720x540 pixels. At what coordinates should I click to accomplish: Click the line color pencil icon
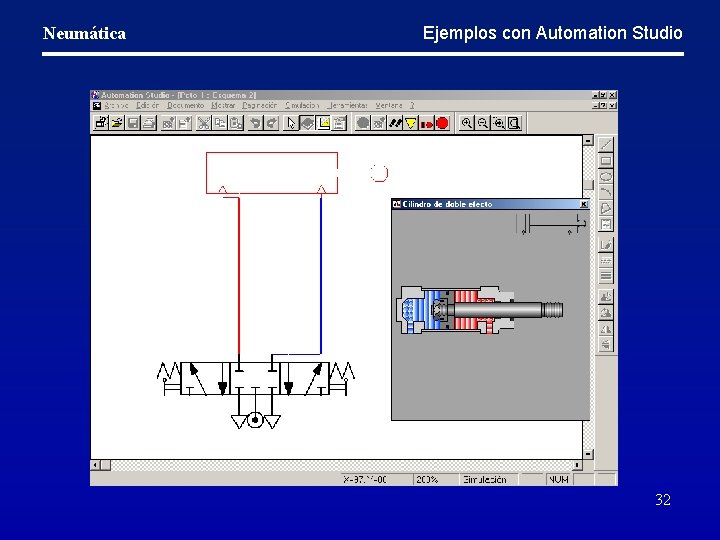[x=606, y=245]
